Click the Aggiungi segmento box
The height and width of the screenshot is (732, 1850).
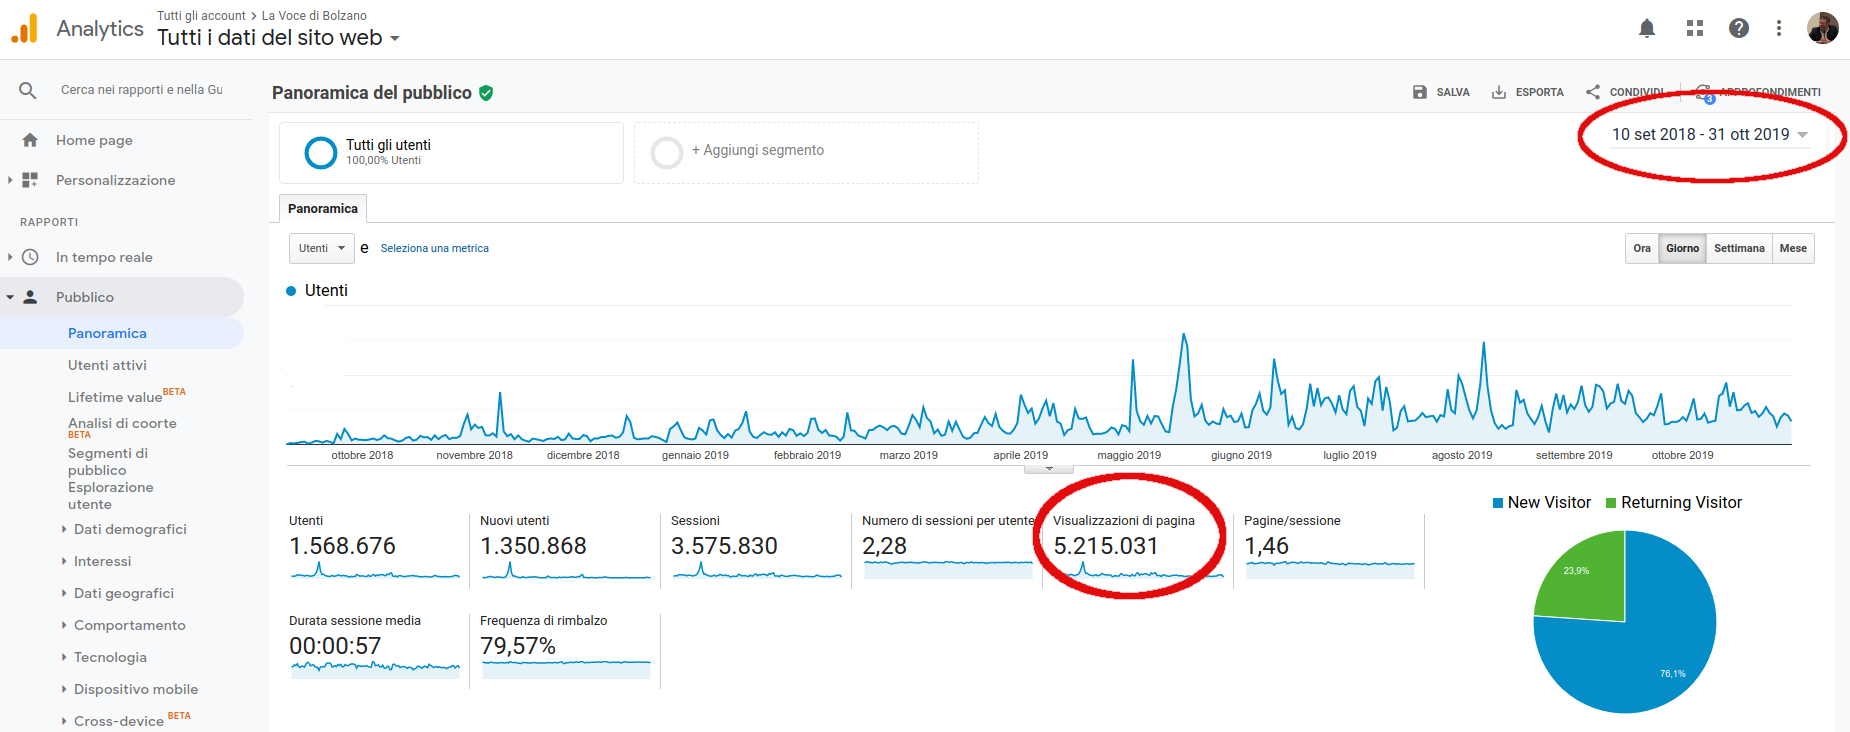[806, 152]
